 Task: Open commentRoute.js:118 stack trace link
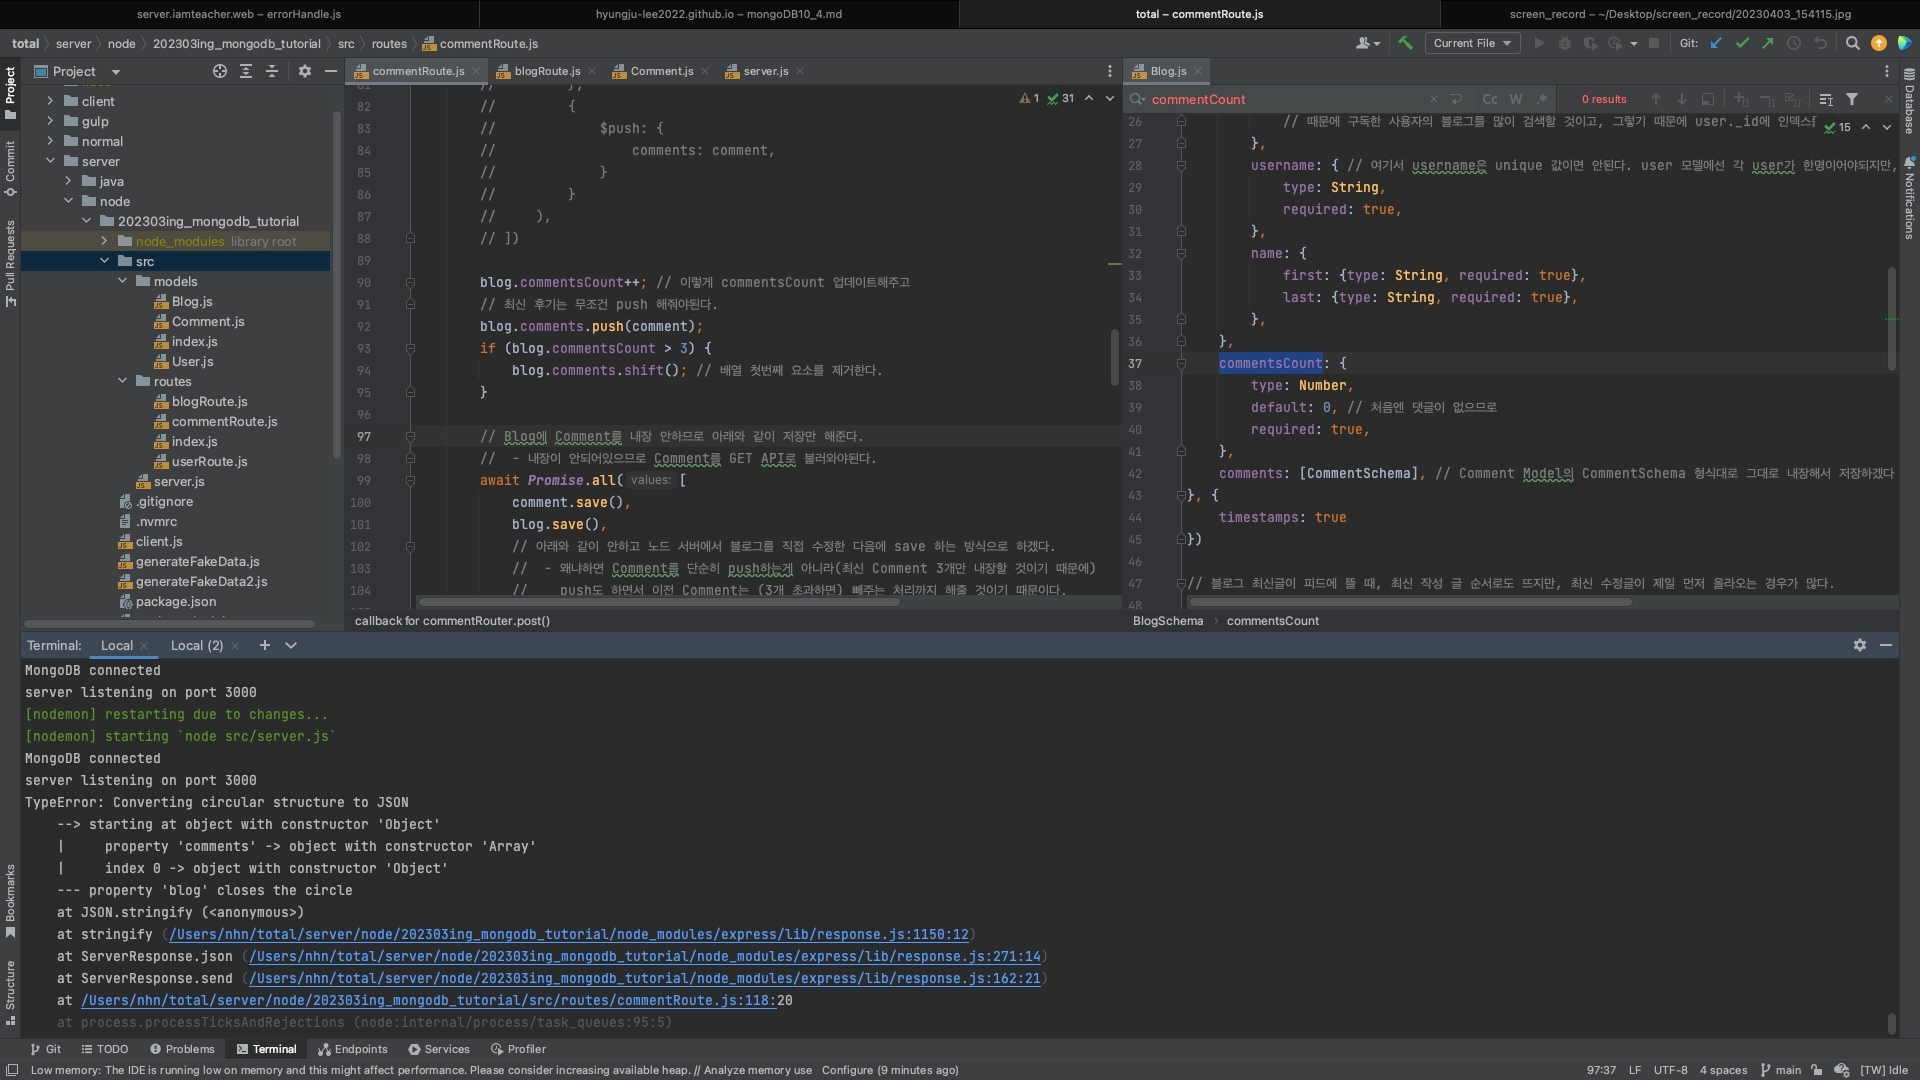(x=428, y=1000)
